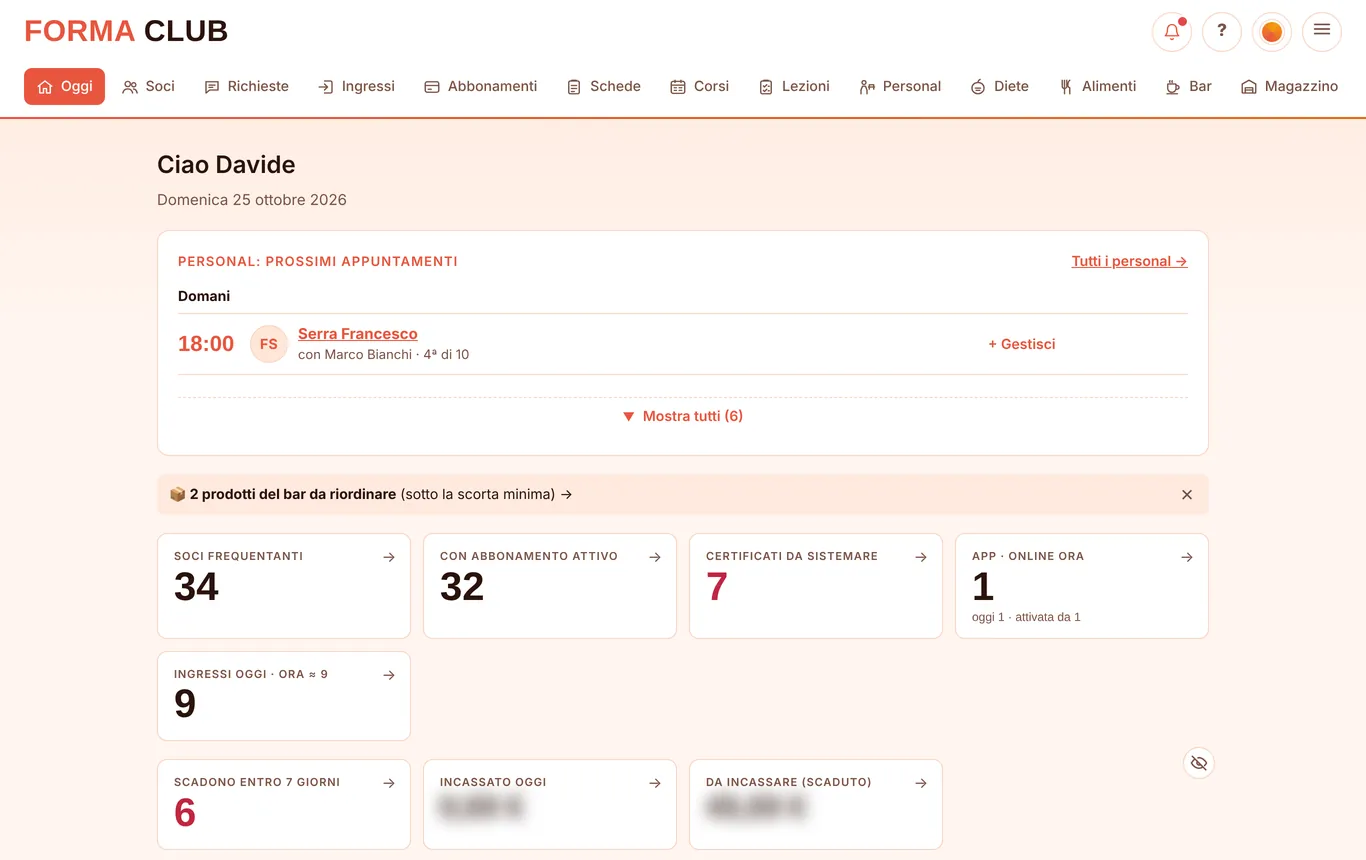This screenshot has height=860, width=1366.
Task: Open the Soci section
Action: click(148, 86)
